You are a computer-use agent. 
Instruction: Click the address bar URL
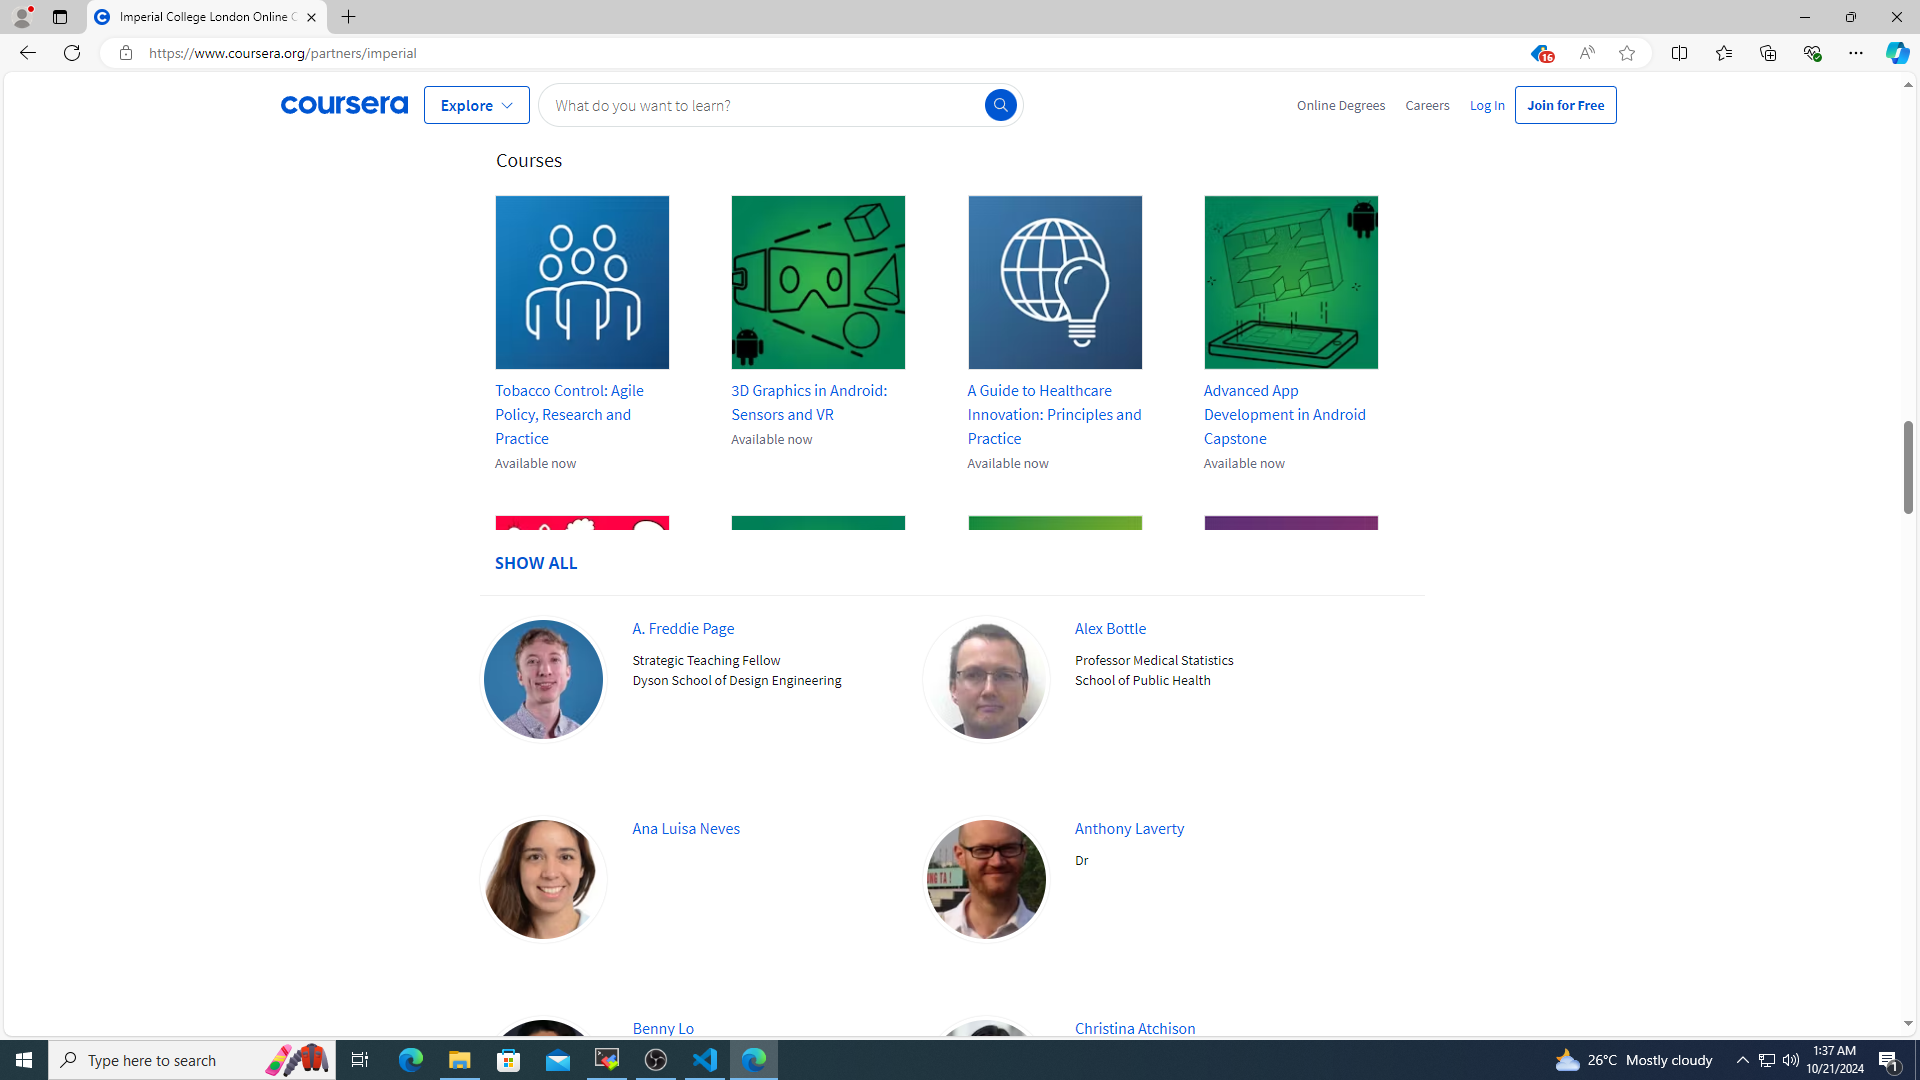(x=283, y=53)
